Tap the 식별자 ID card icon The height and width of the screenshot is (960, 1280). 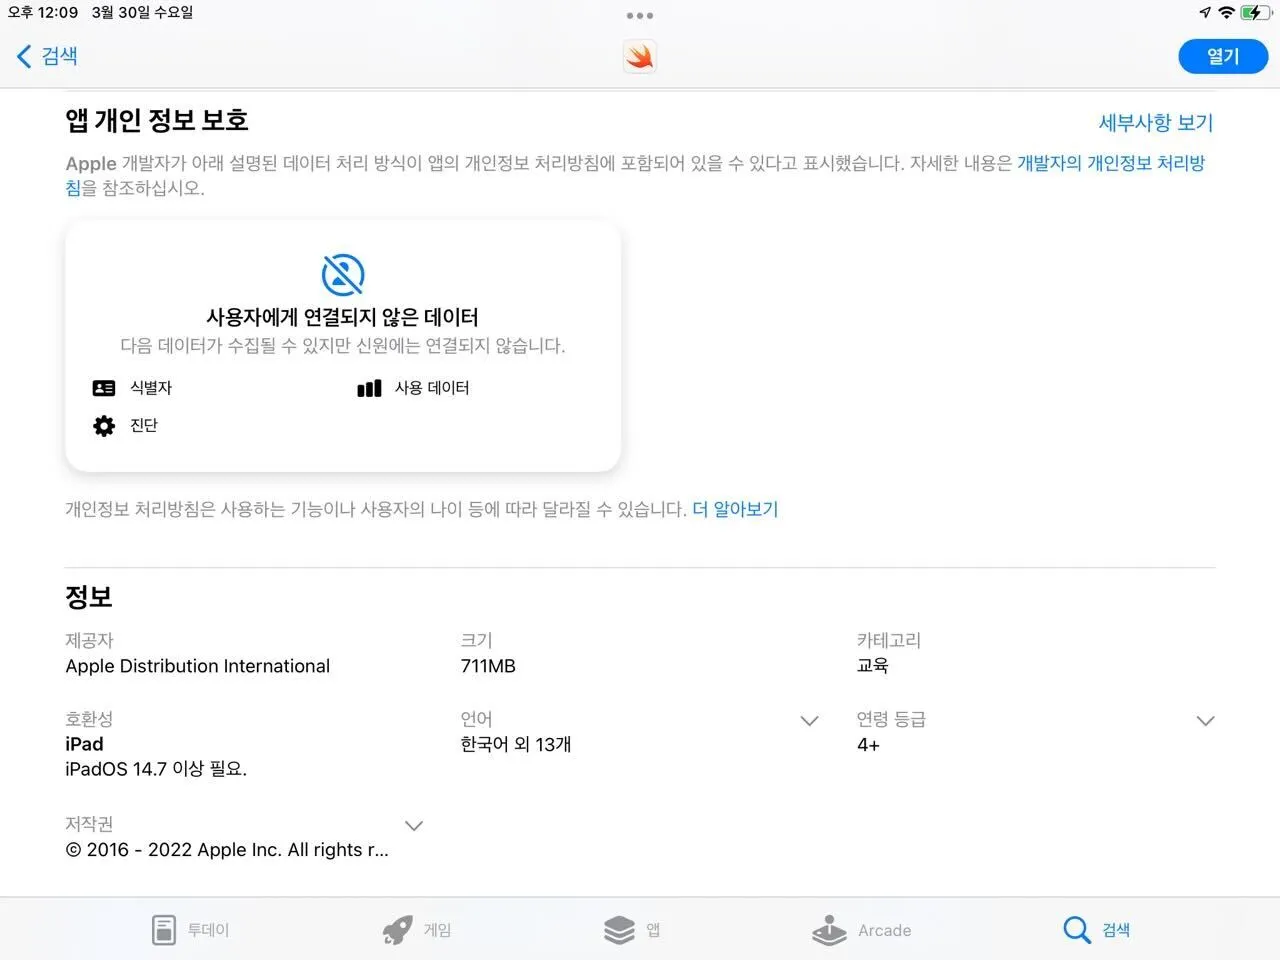pos(104,388)
